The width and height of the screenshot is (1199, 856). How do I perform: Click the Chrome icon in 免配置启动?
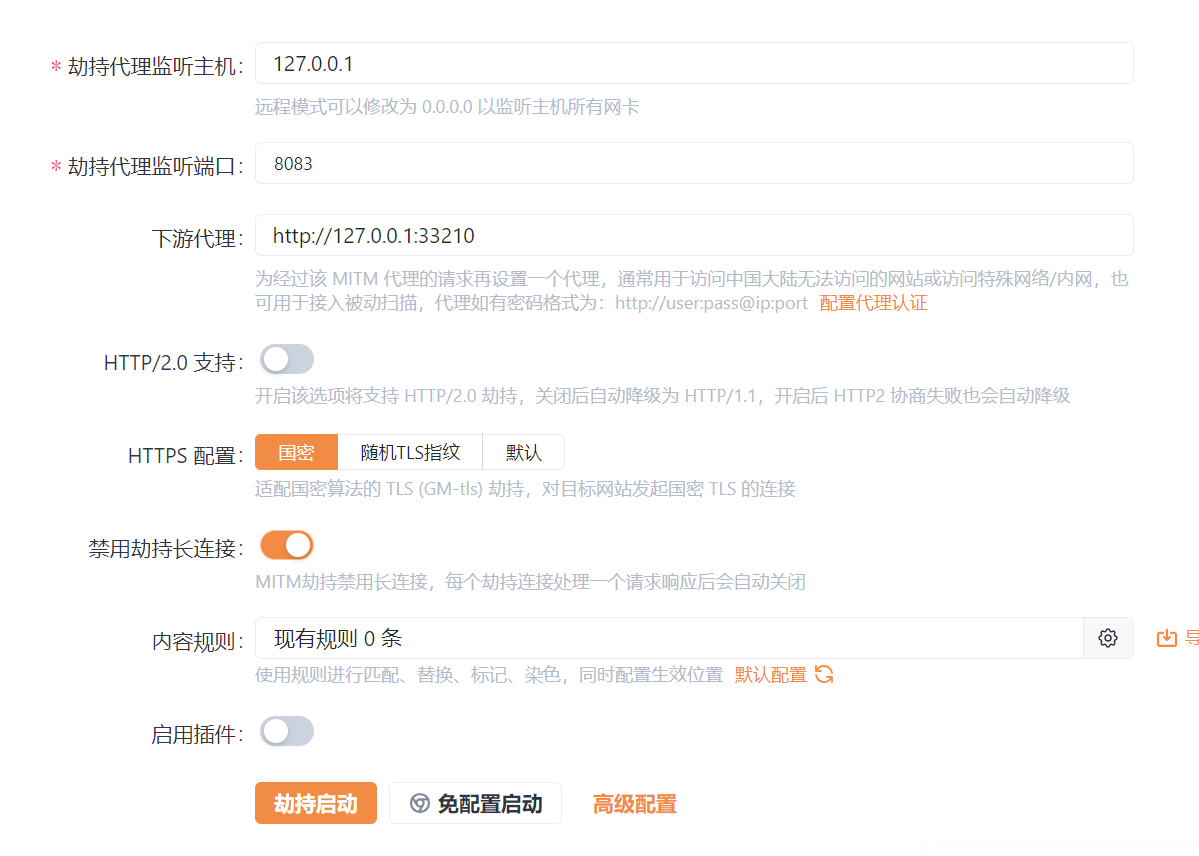(x=420, y=803)
